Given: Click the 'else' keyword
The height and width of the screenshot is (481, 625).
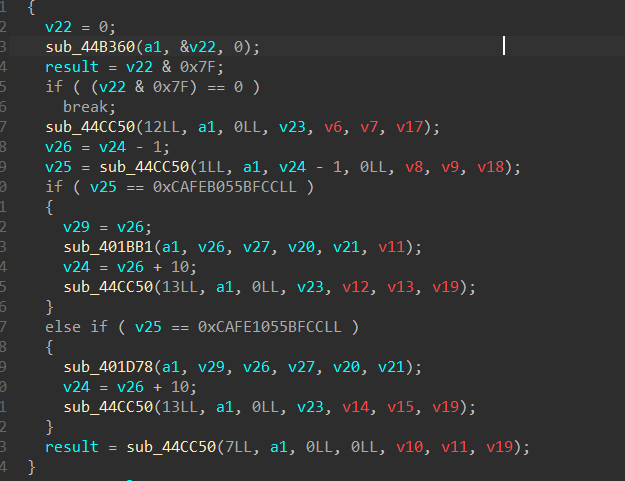Looking at the screenshot, I should [x=63, y=327].
